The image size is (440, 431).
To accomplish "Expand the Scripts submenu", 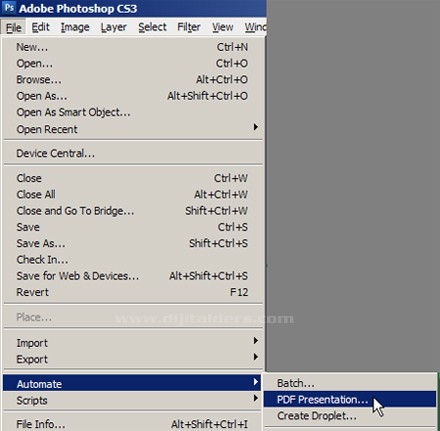I will pyautogui.click(x=133, y=400).
